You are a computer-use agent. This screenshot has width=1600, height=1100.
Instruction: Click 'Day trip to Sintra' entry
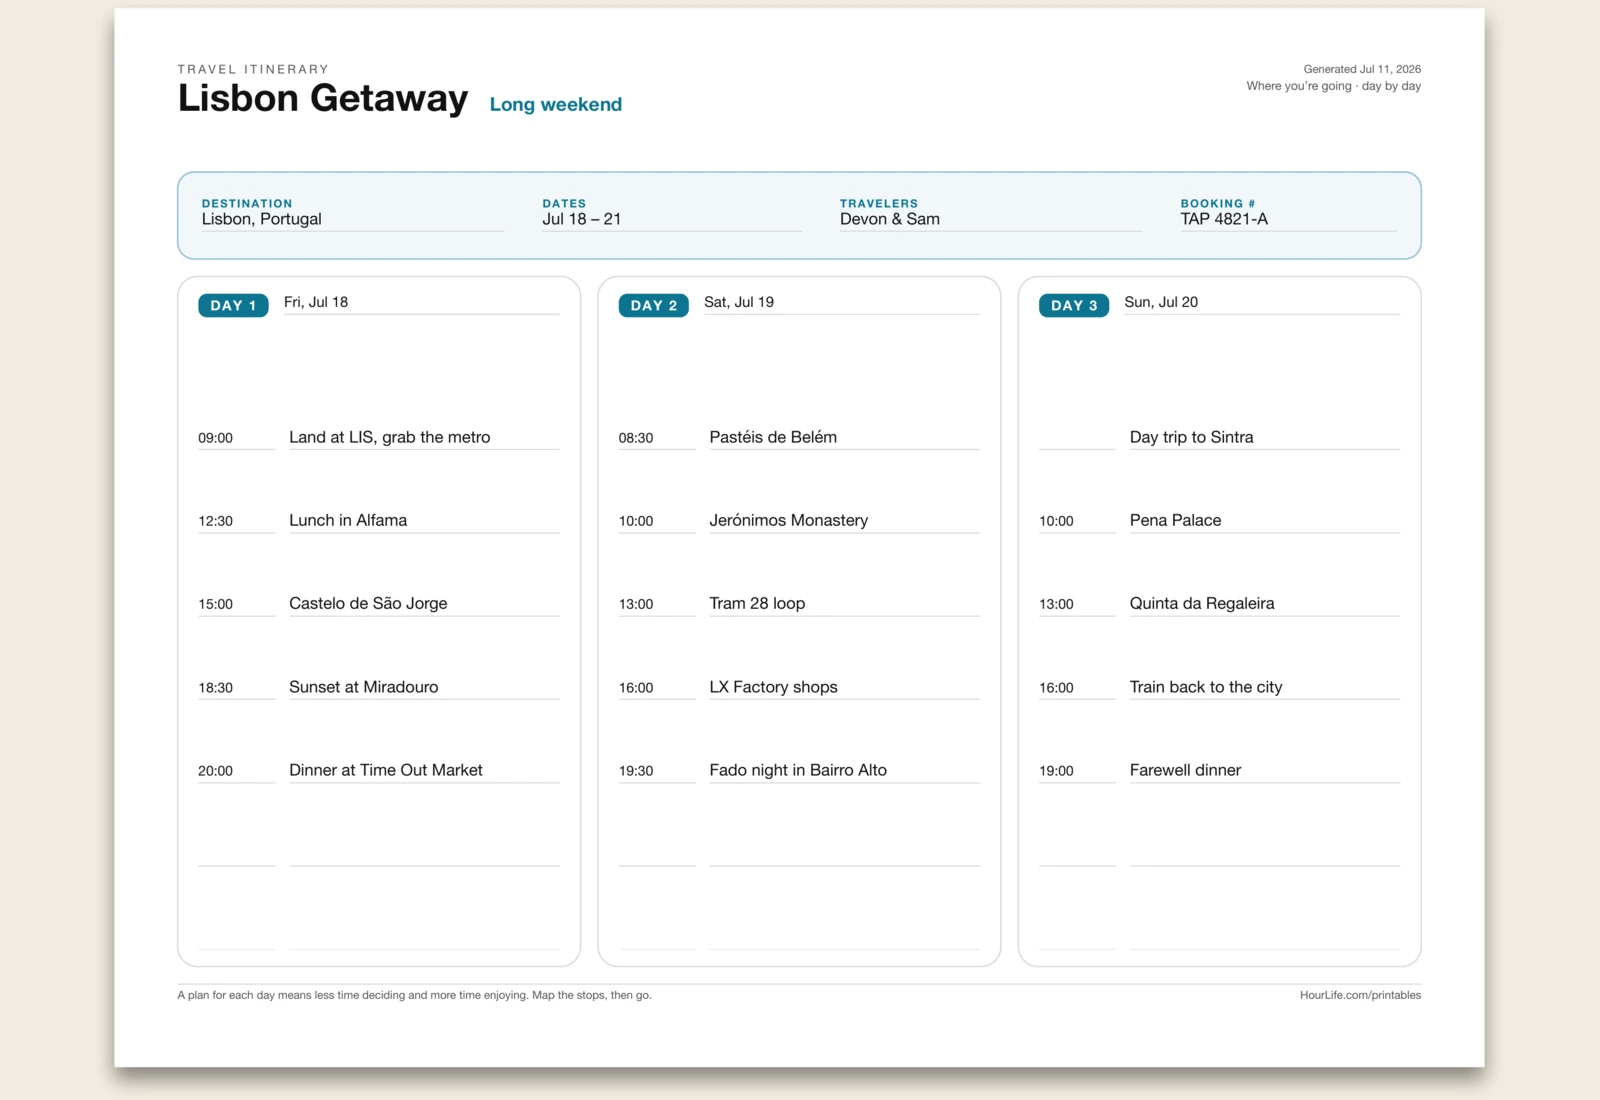[1192, 437]
